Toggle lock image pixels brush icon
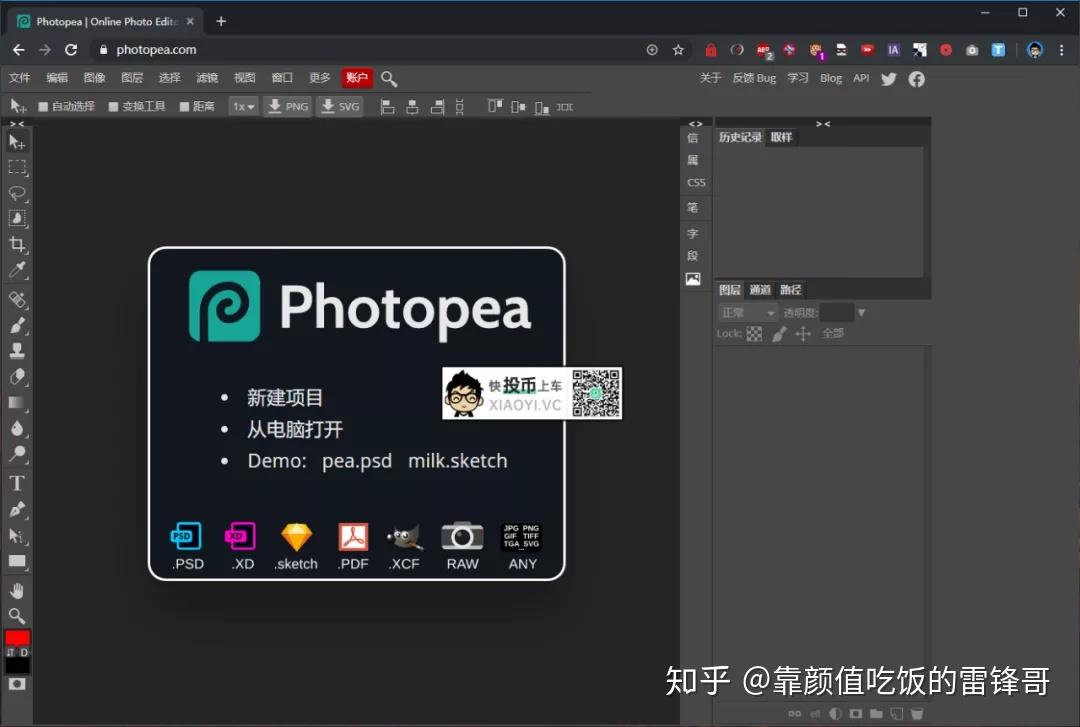This screenshot has height=727, width=1080. point(779,334)
